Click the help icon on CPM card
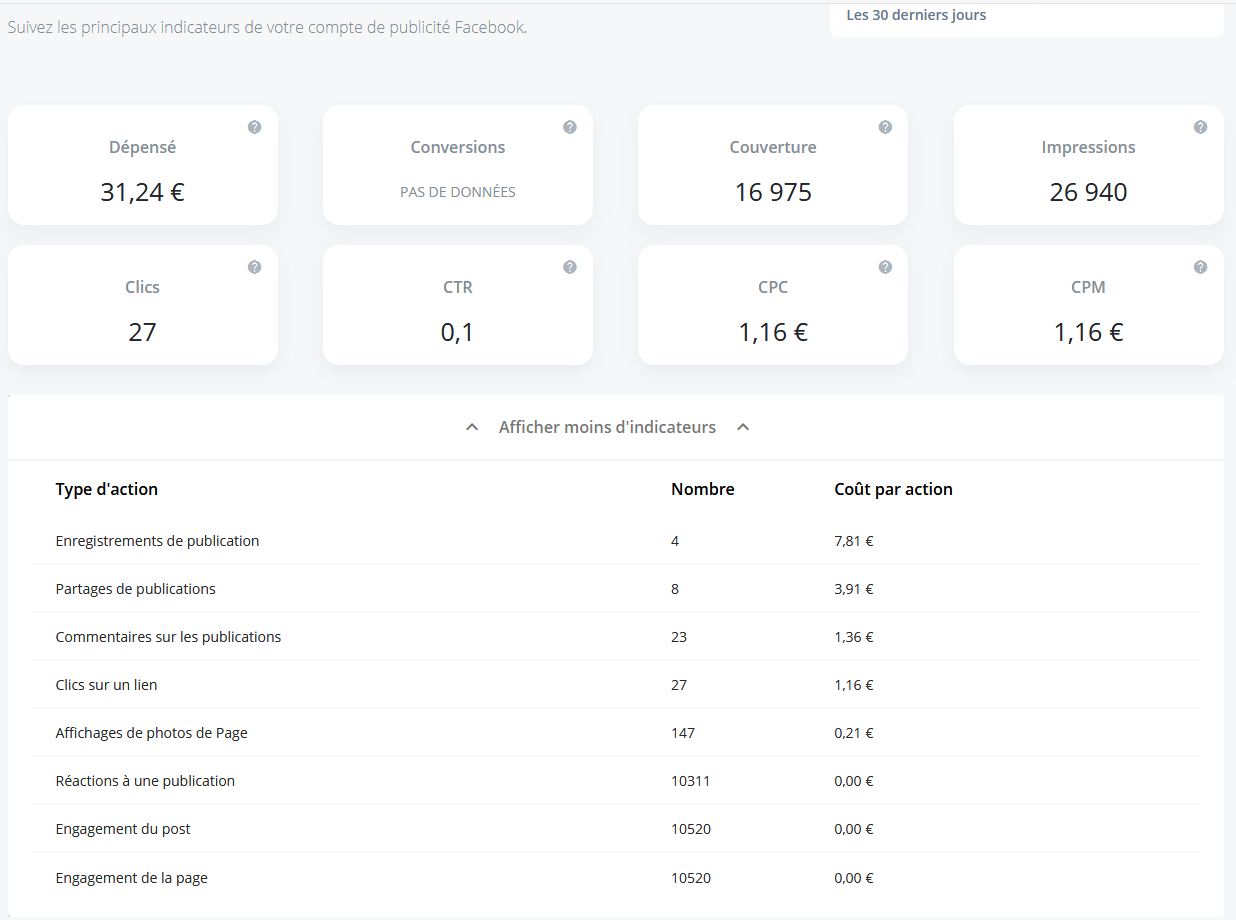Viewport: 1236px width, 920px height. 1200,267
